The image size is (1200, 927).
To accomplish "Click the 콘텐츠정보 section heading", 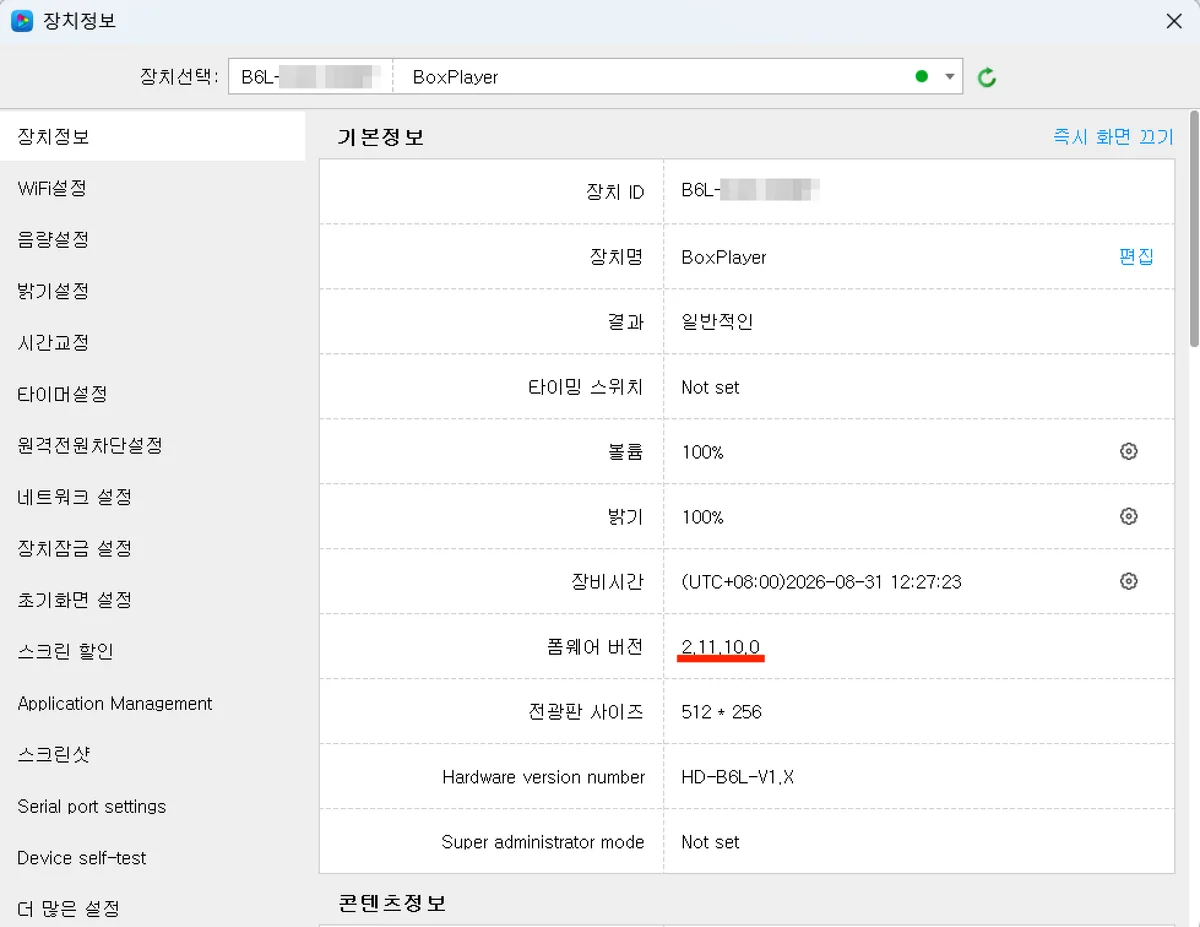I will pyautogui.click(x=392, y=903).
